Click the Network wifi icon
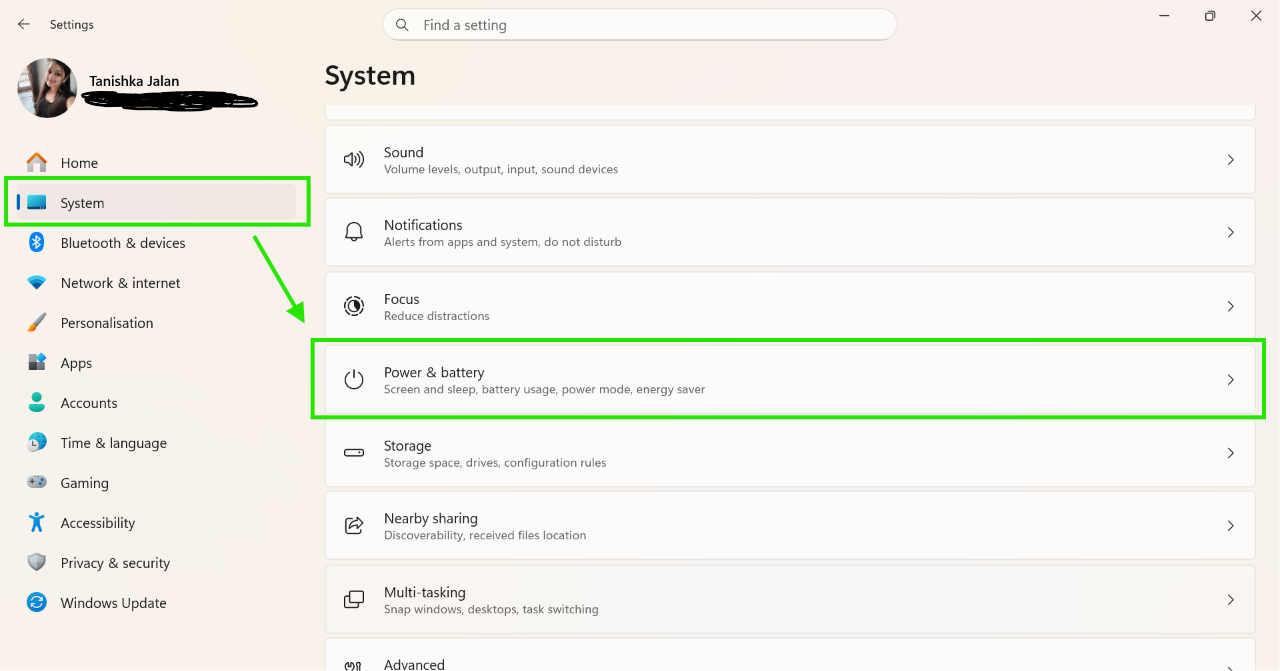This screenshot has width=1280, height=671. pyautogui.click(x=37, y=283)
